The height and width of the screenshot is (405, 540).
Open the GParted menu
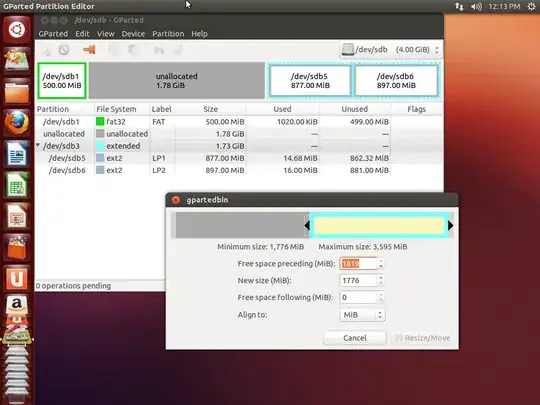(53, 34)
